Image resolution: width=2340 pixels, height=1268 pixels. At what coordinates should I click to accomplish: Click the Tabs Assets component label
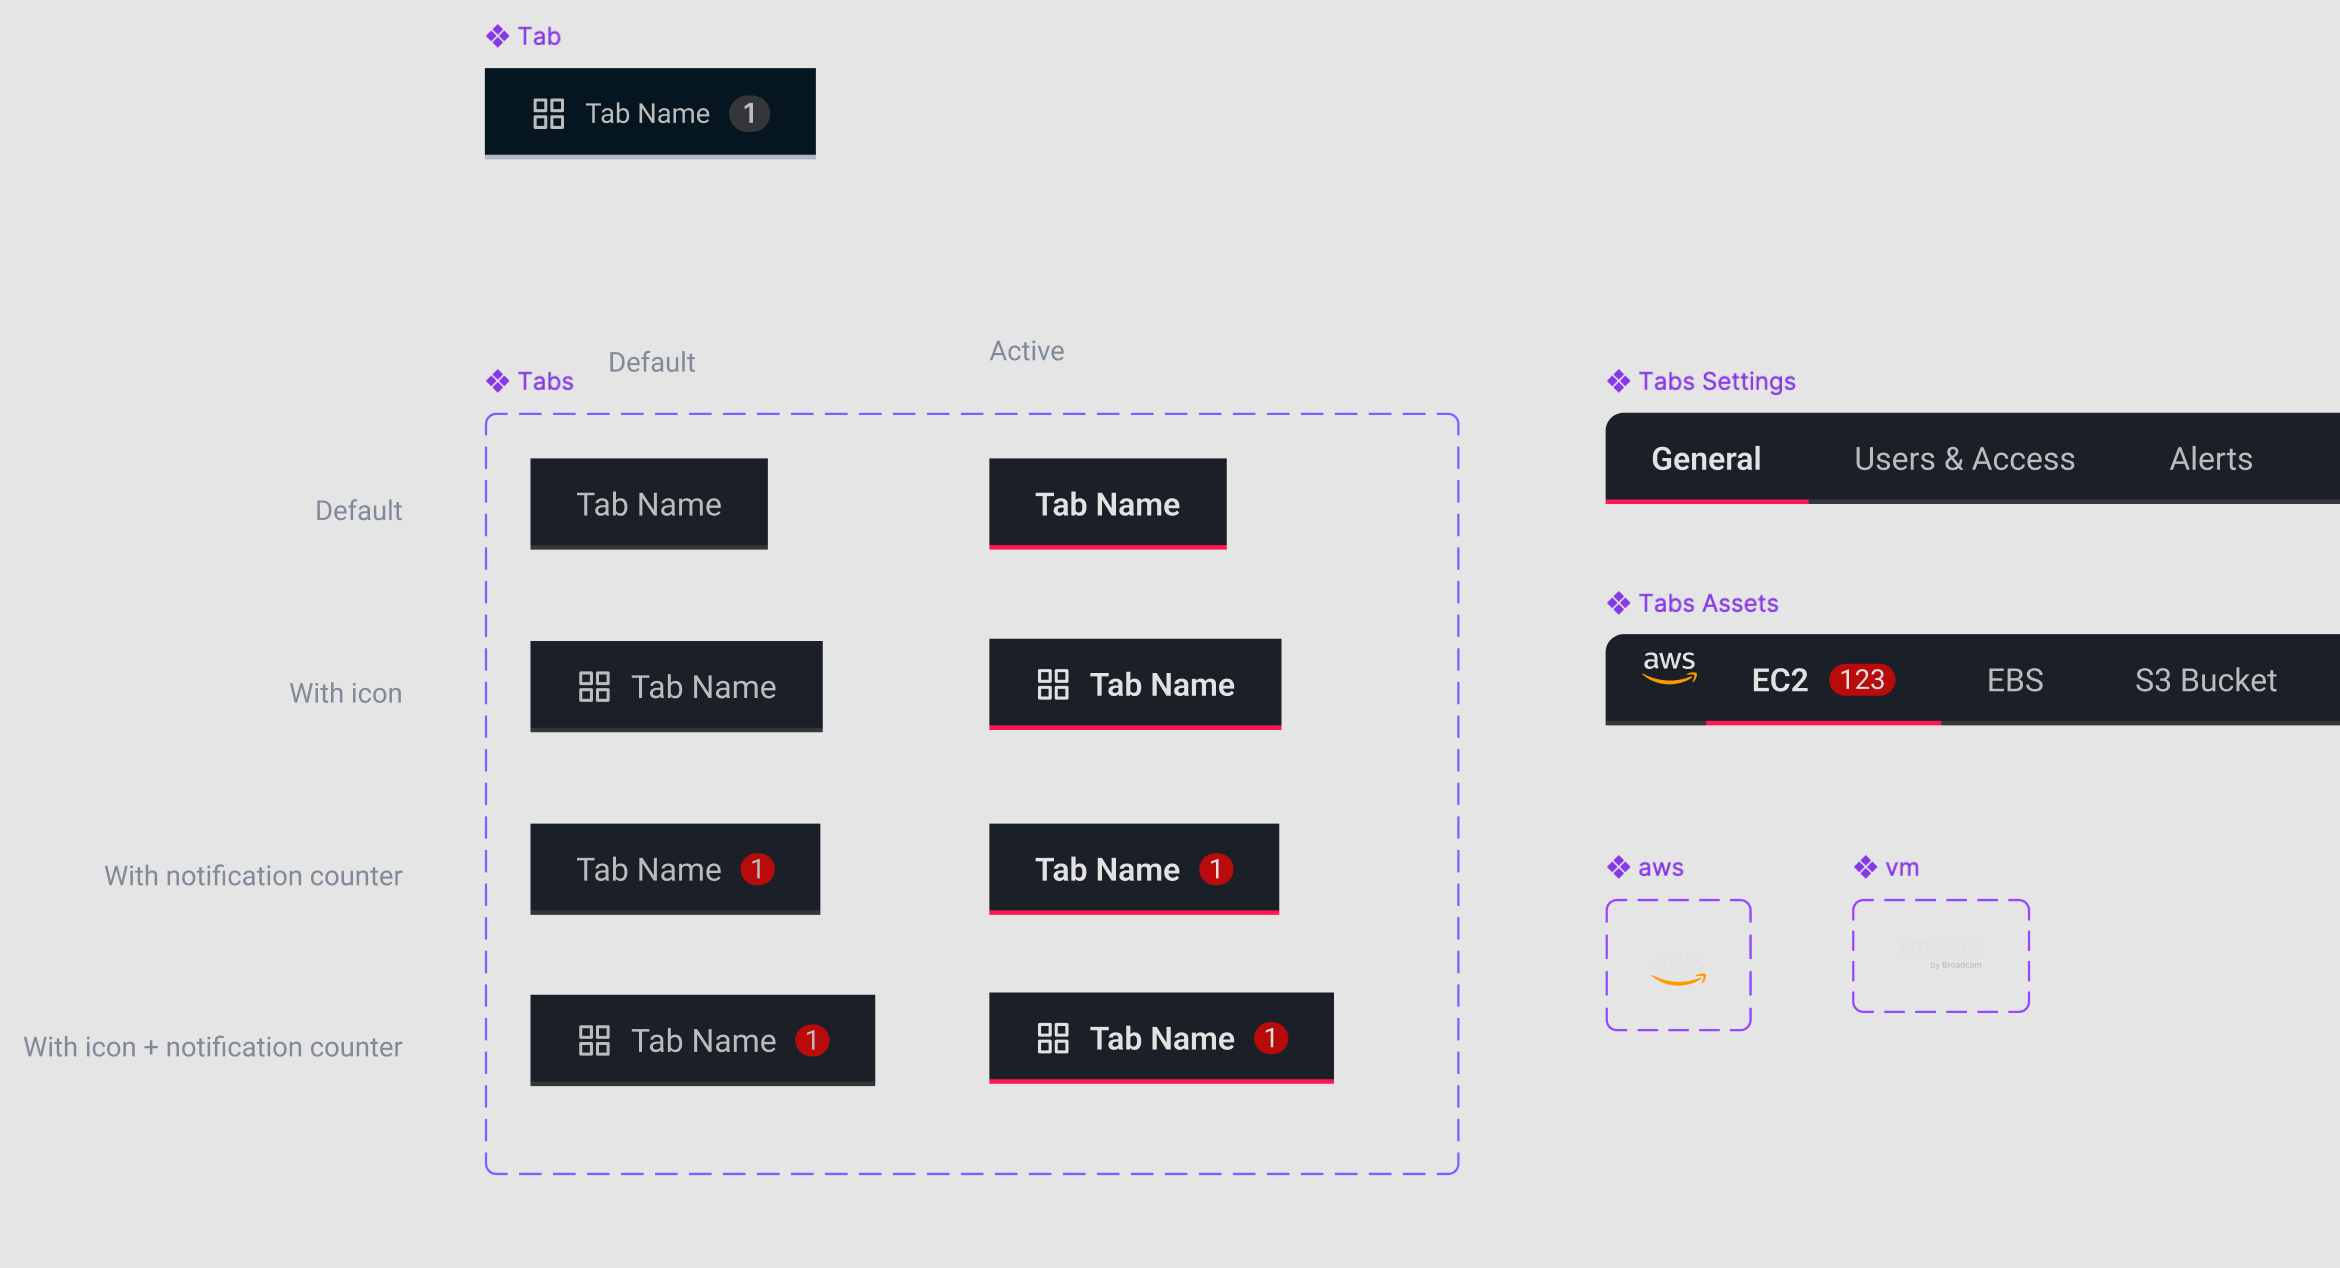click(x=1708, y=603)
